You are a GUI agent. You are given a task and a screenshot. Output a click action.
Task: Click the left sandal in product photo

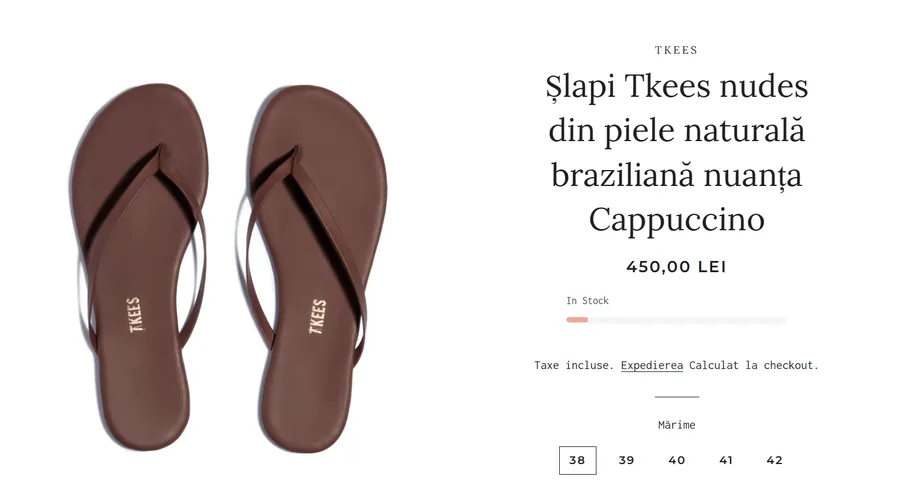pos(139,267)
